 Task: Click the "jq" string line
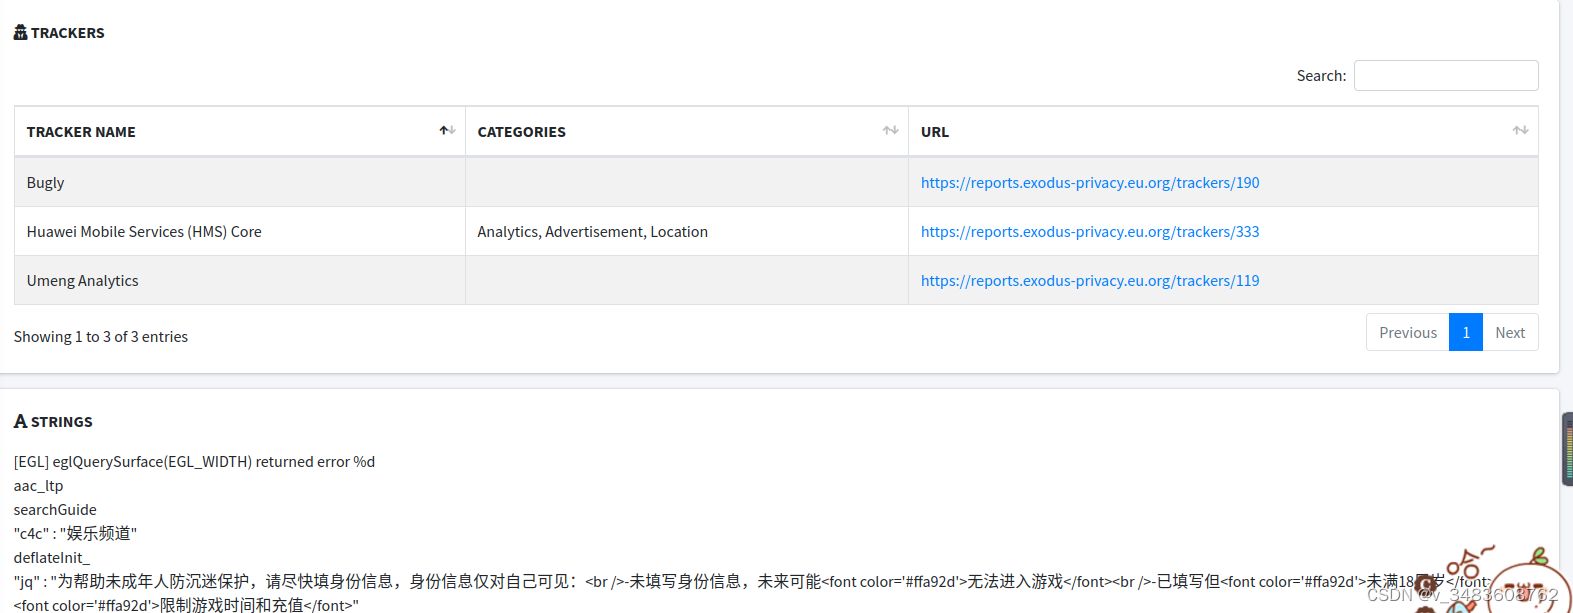click(x=752, y=593)
